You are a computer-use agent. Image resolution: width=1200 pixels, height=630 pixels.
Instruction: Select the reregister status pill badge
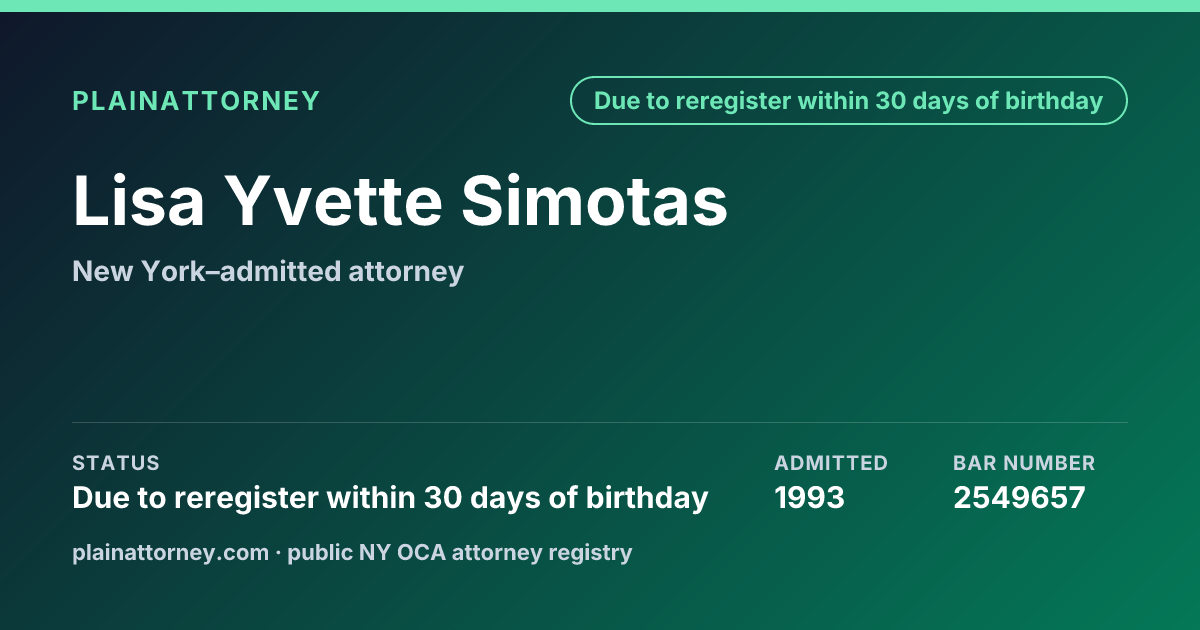849,101
